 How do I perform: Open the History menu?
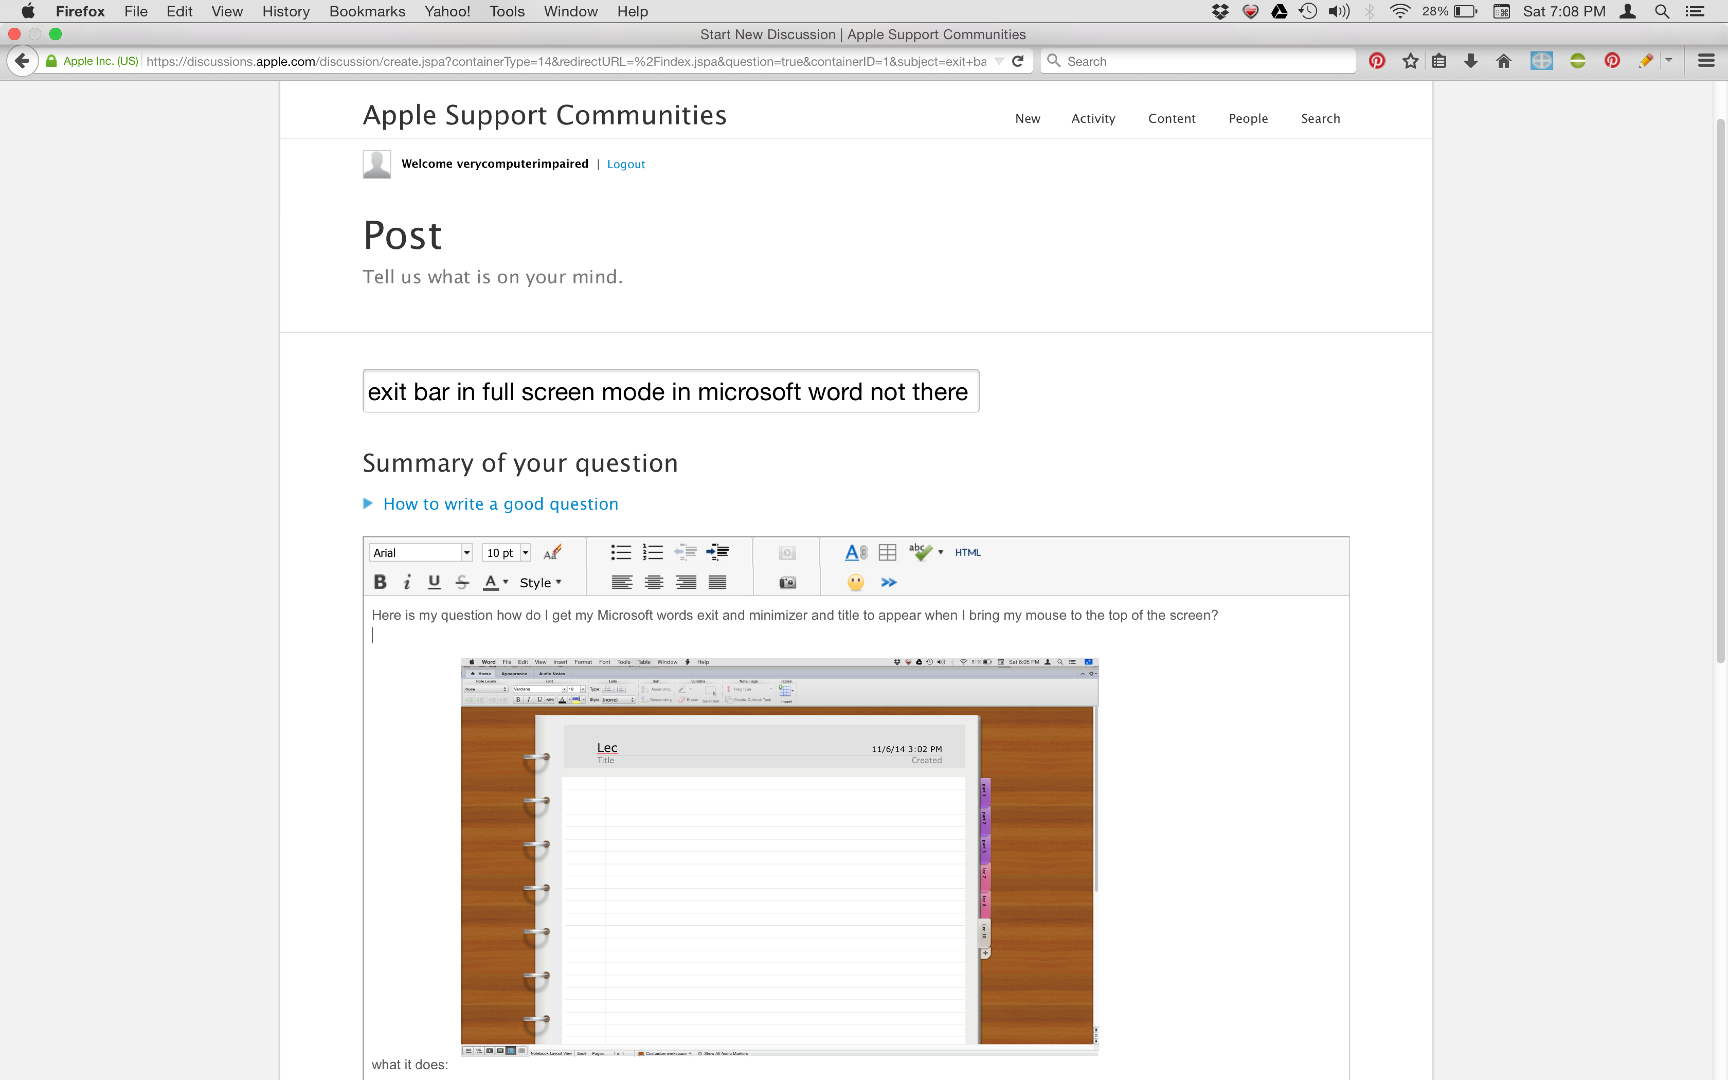(286, 11)
